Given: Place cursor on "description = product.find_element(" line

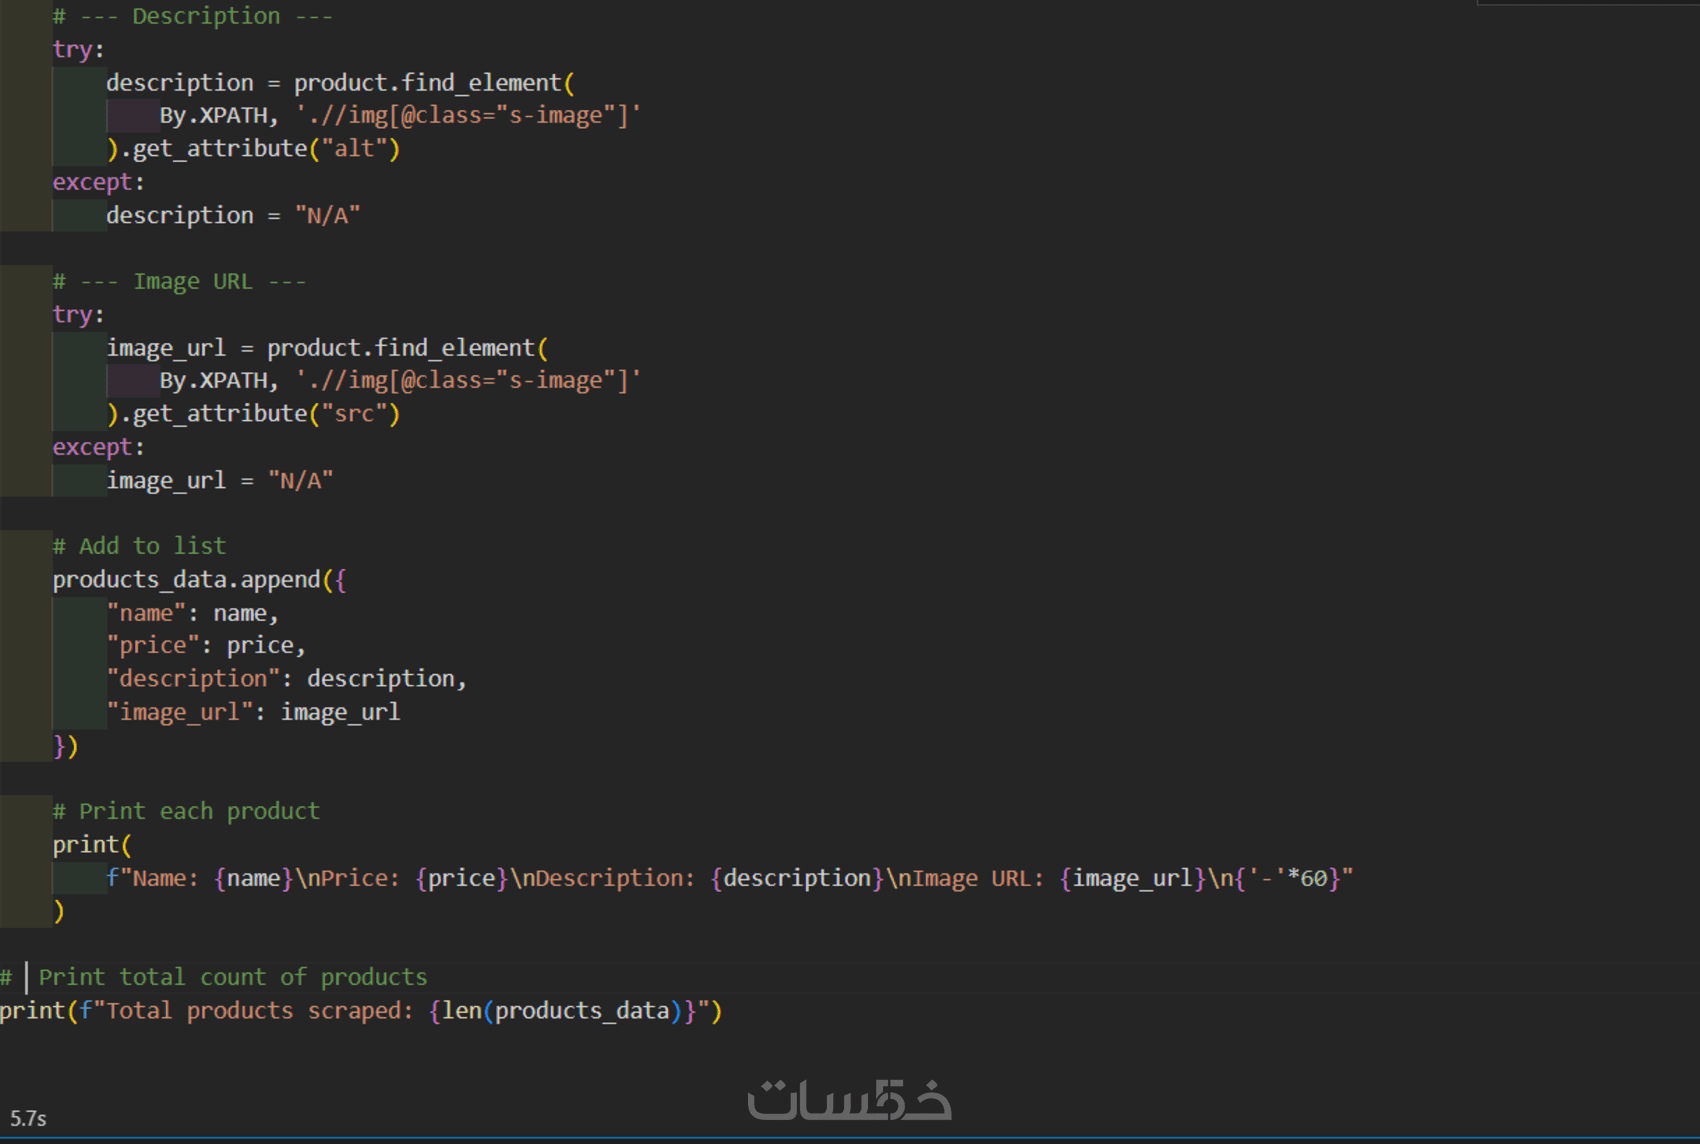Looking at the screenshot, I should click(340, 82).
